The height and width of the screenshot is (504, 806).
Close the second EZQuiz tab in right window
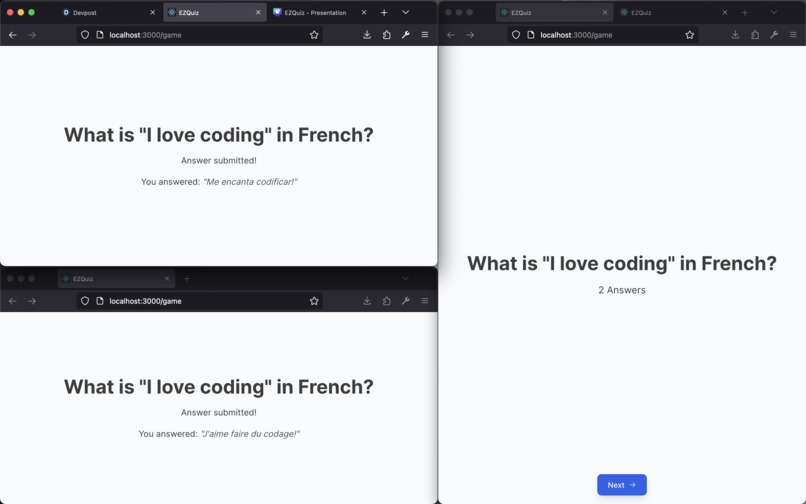[725, 12]
